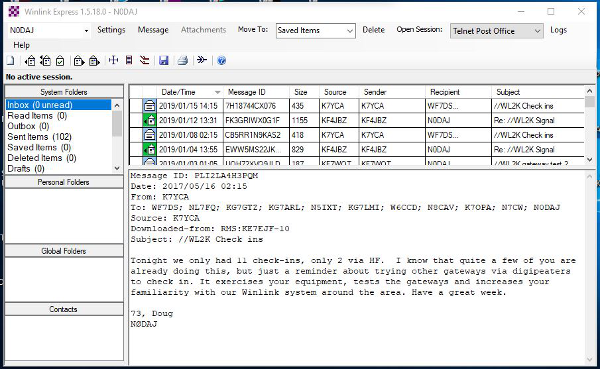Image resolution: width=600 pixels, height=369 pixels.
Task: Click the 'No active session.' status text
Action: click(39, 77)
